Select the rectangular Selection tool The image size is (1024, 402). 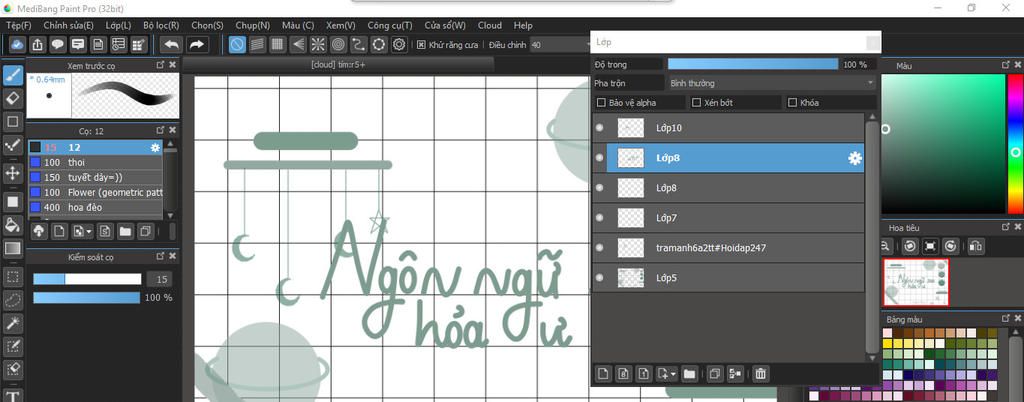13,277
